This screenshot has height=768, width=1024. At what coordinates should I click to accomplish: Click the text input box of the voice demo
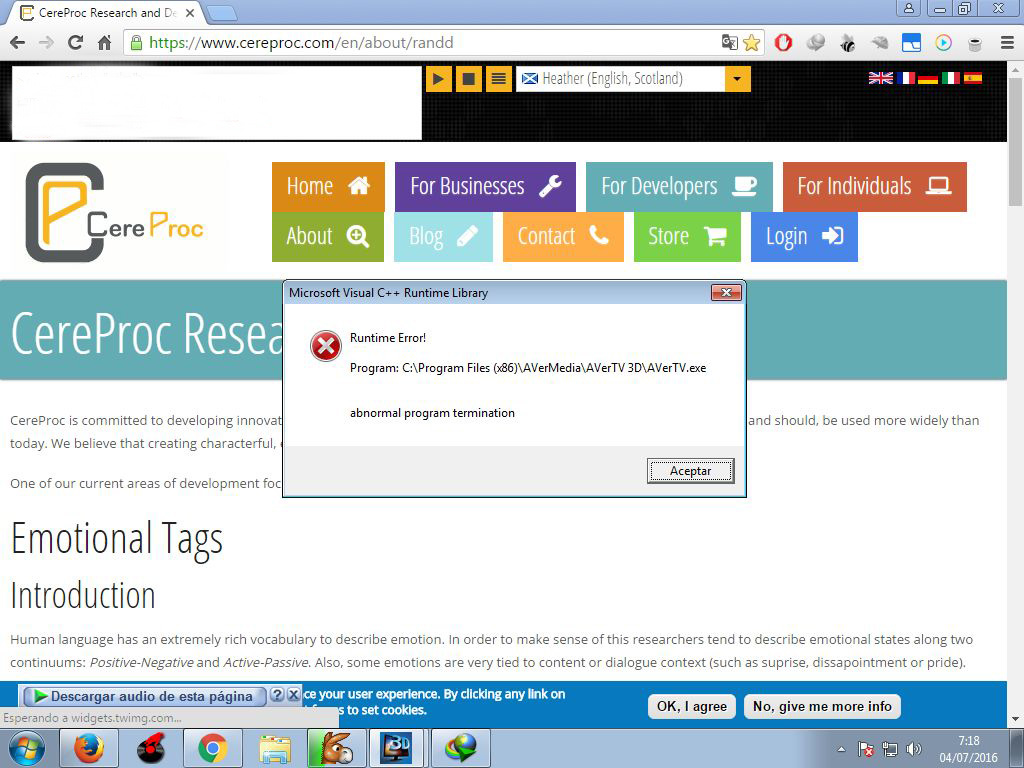click(x=217, y=103)
